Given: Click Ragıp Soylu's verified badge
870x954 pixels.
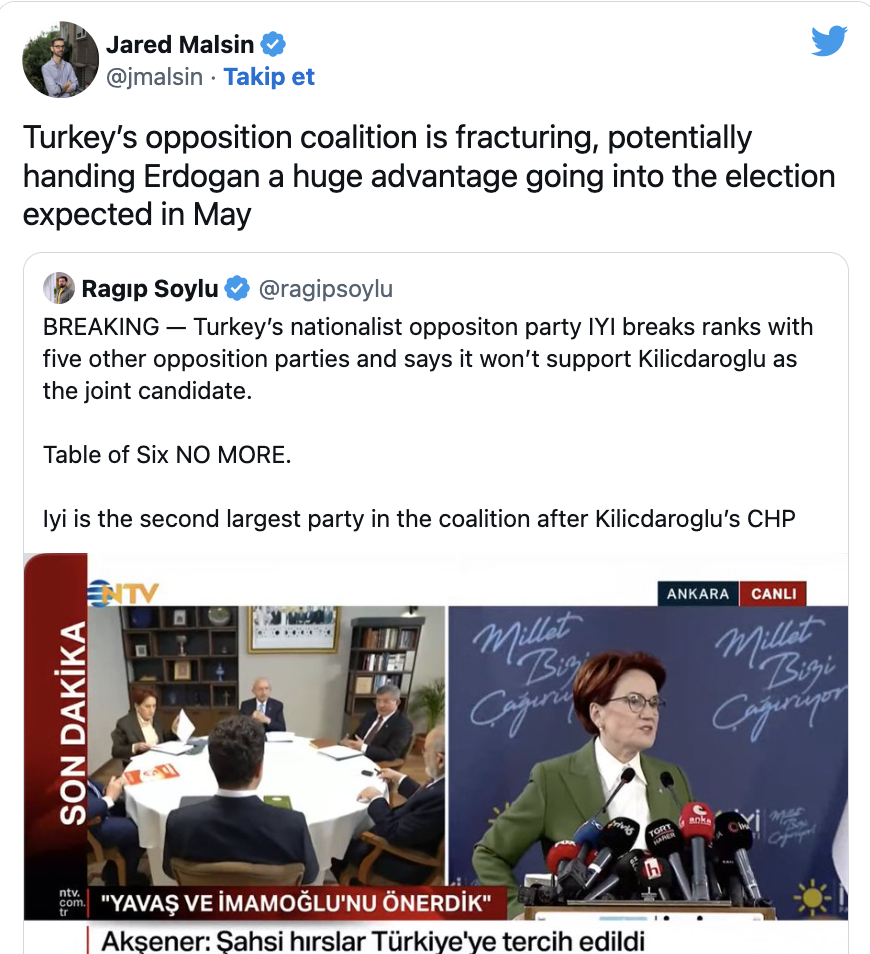Looking at the screenshot, I should click(x=237, y=289).
